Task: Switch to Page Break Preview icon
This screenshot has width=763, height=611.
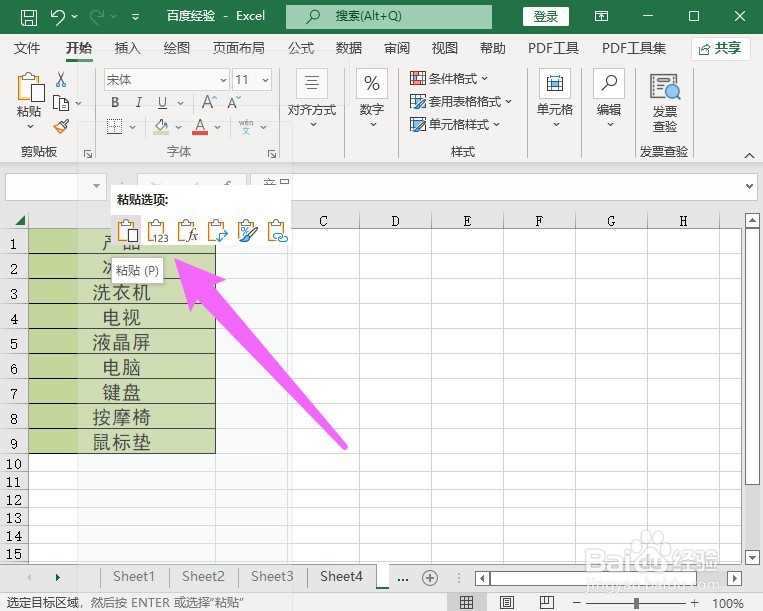Action: click(546, 603)
